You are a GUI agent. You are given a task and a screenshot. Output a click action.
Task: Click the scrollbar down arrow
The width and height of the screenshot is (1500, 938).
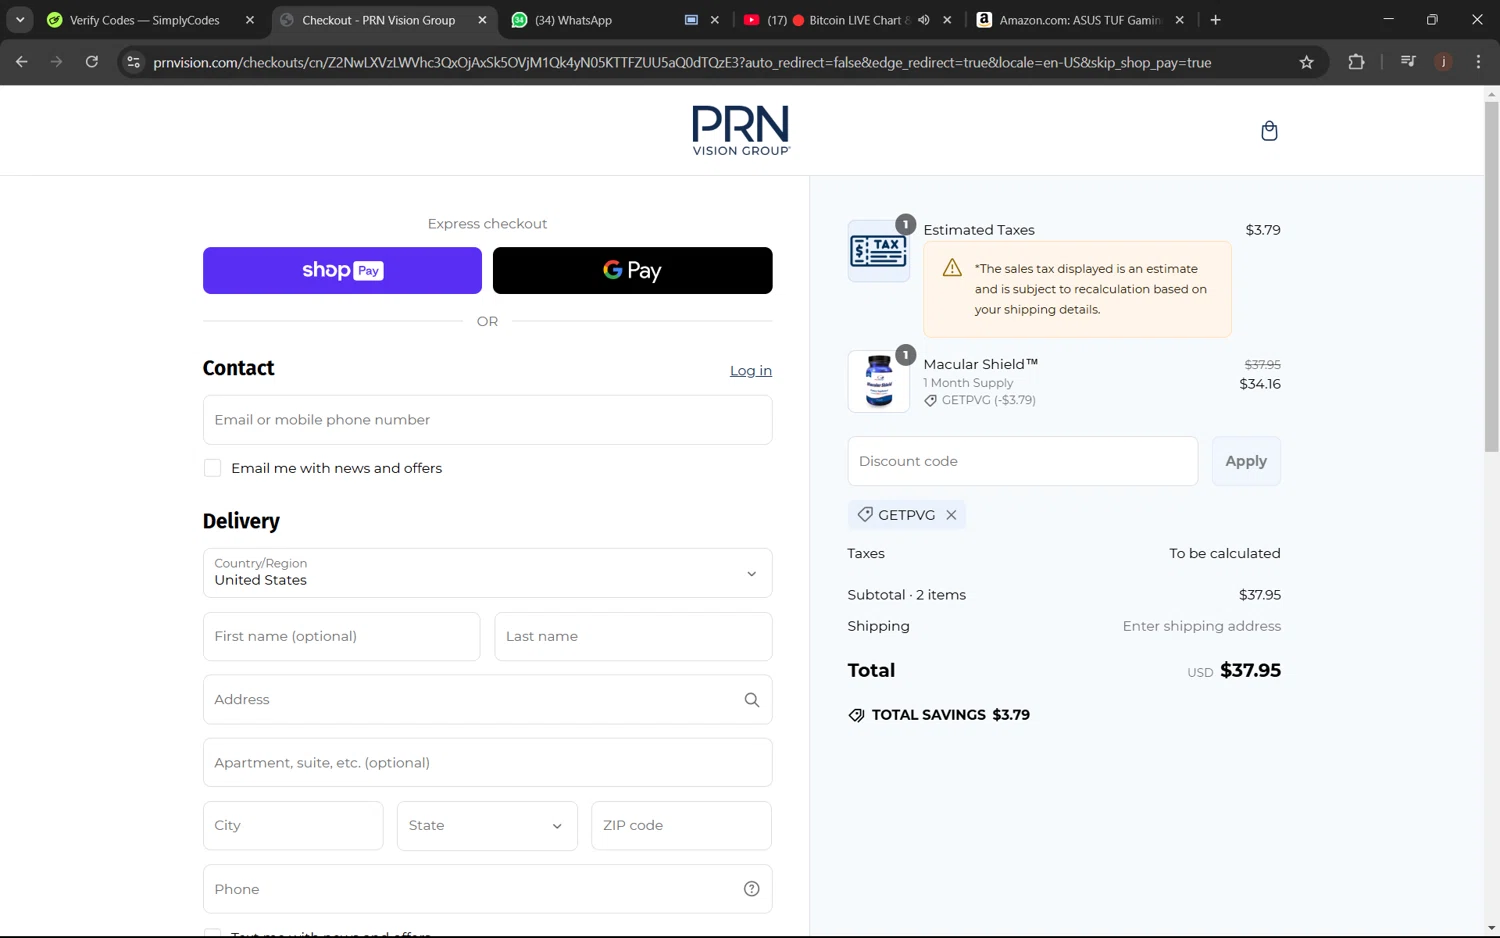point(1491,929)
